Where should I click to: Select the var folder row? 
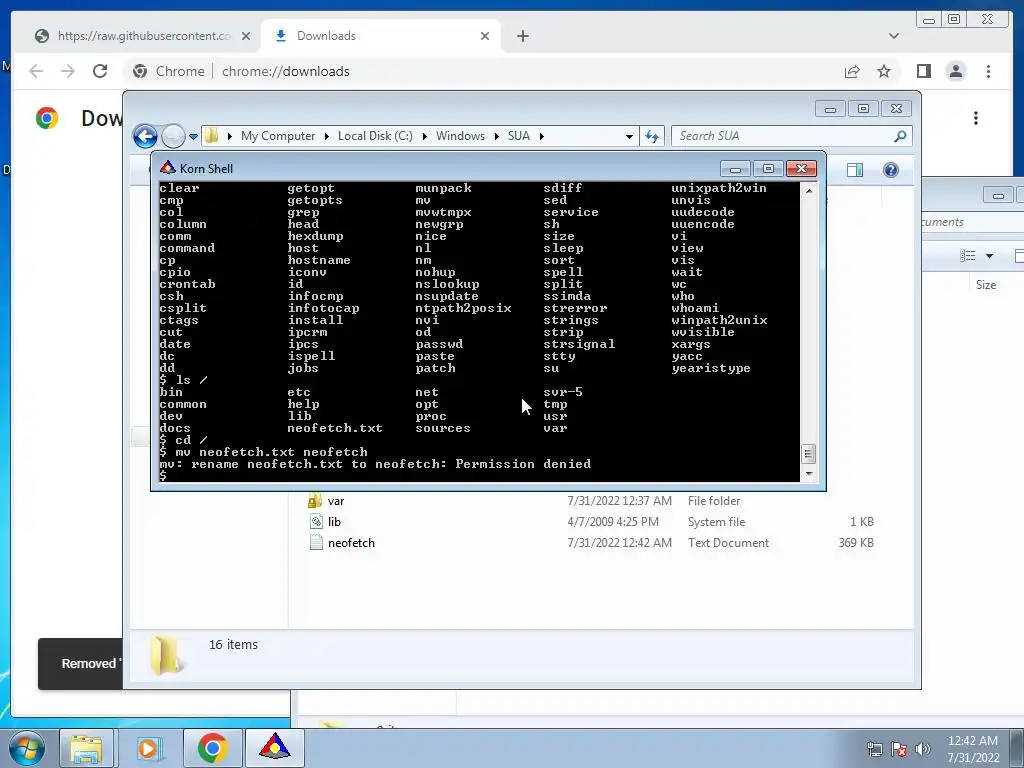pyautogui.click(x=591, y=501)
